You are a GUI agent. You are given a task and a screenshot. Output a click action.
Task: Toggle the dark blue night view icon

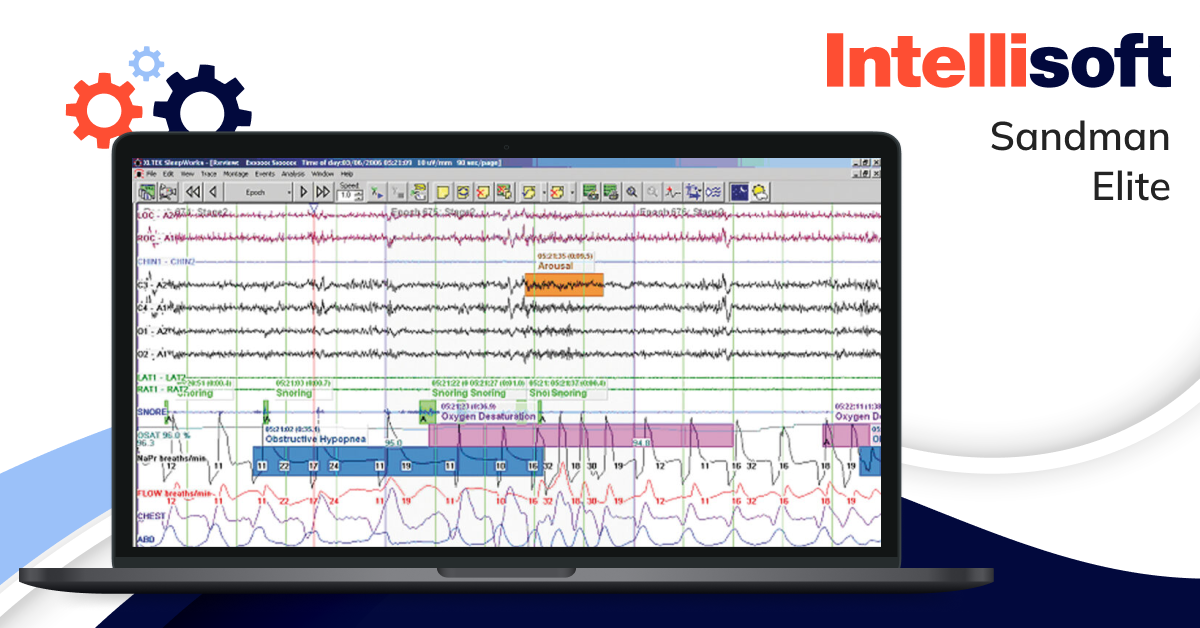pyautogui.click(x=739, y=191)
